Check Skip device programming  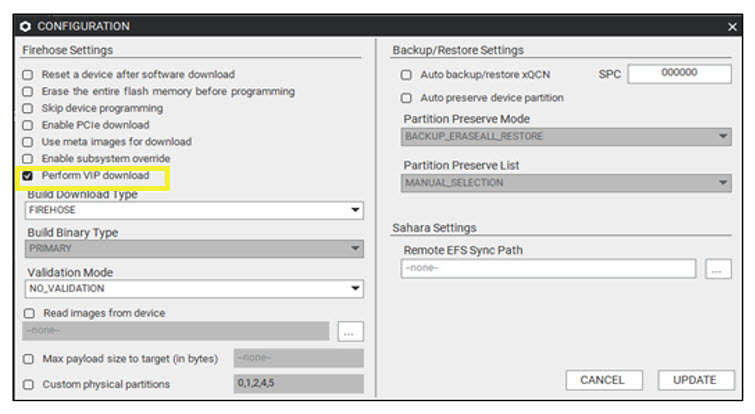coord(28,108)
